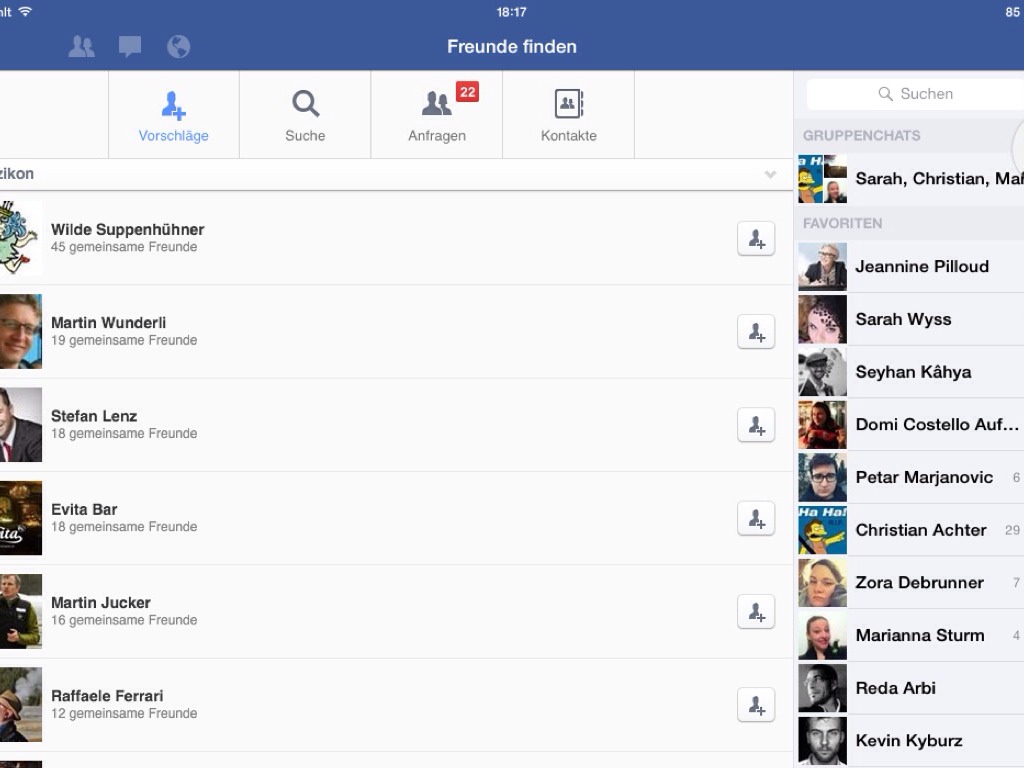Add Martin Wunderli as friend
Screen dimensions: 1024x768
click(x=756, y=332)
